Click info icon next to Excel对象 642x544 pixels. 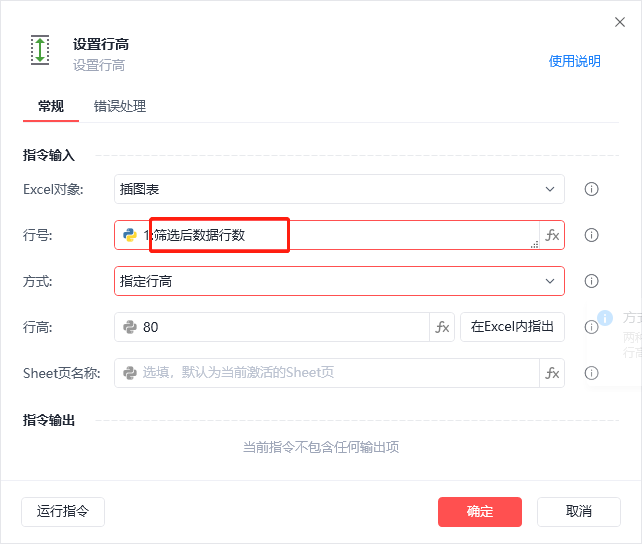click(x=591, y=189)
